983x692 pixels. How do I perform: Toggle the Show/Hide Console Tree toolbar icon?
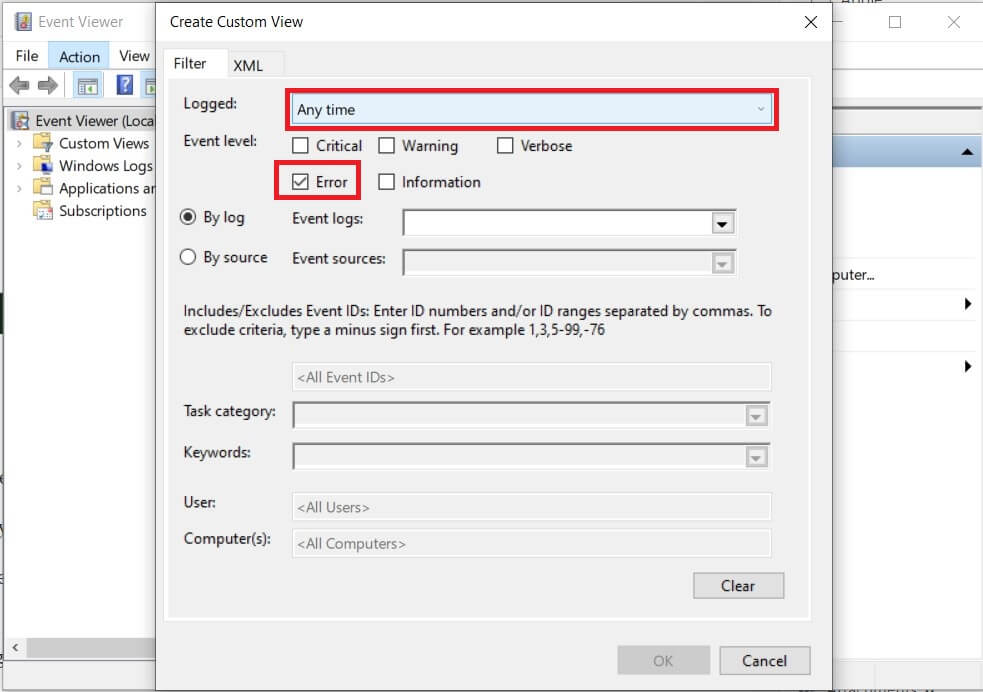pos(86,84)
